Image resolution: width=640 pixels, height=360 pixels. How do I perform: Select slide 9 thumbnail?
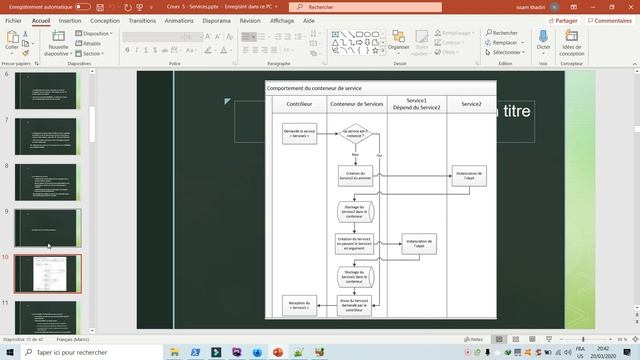click(x=48, y=228)
